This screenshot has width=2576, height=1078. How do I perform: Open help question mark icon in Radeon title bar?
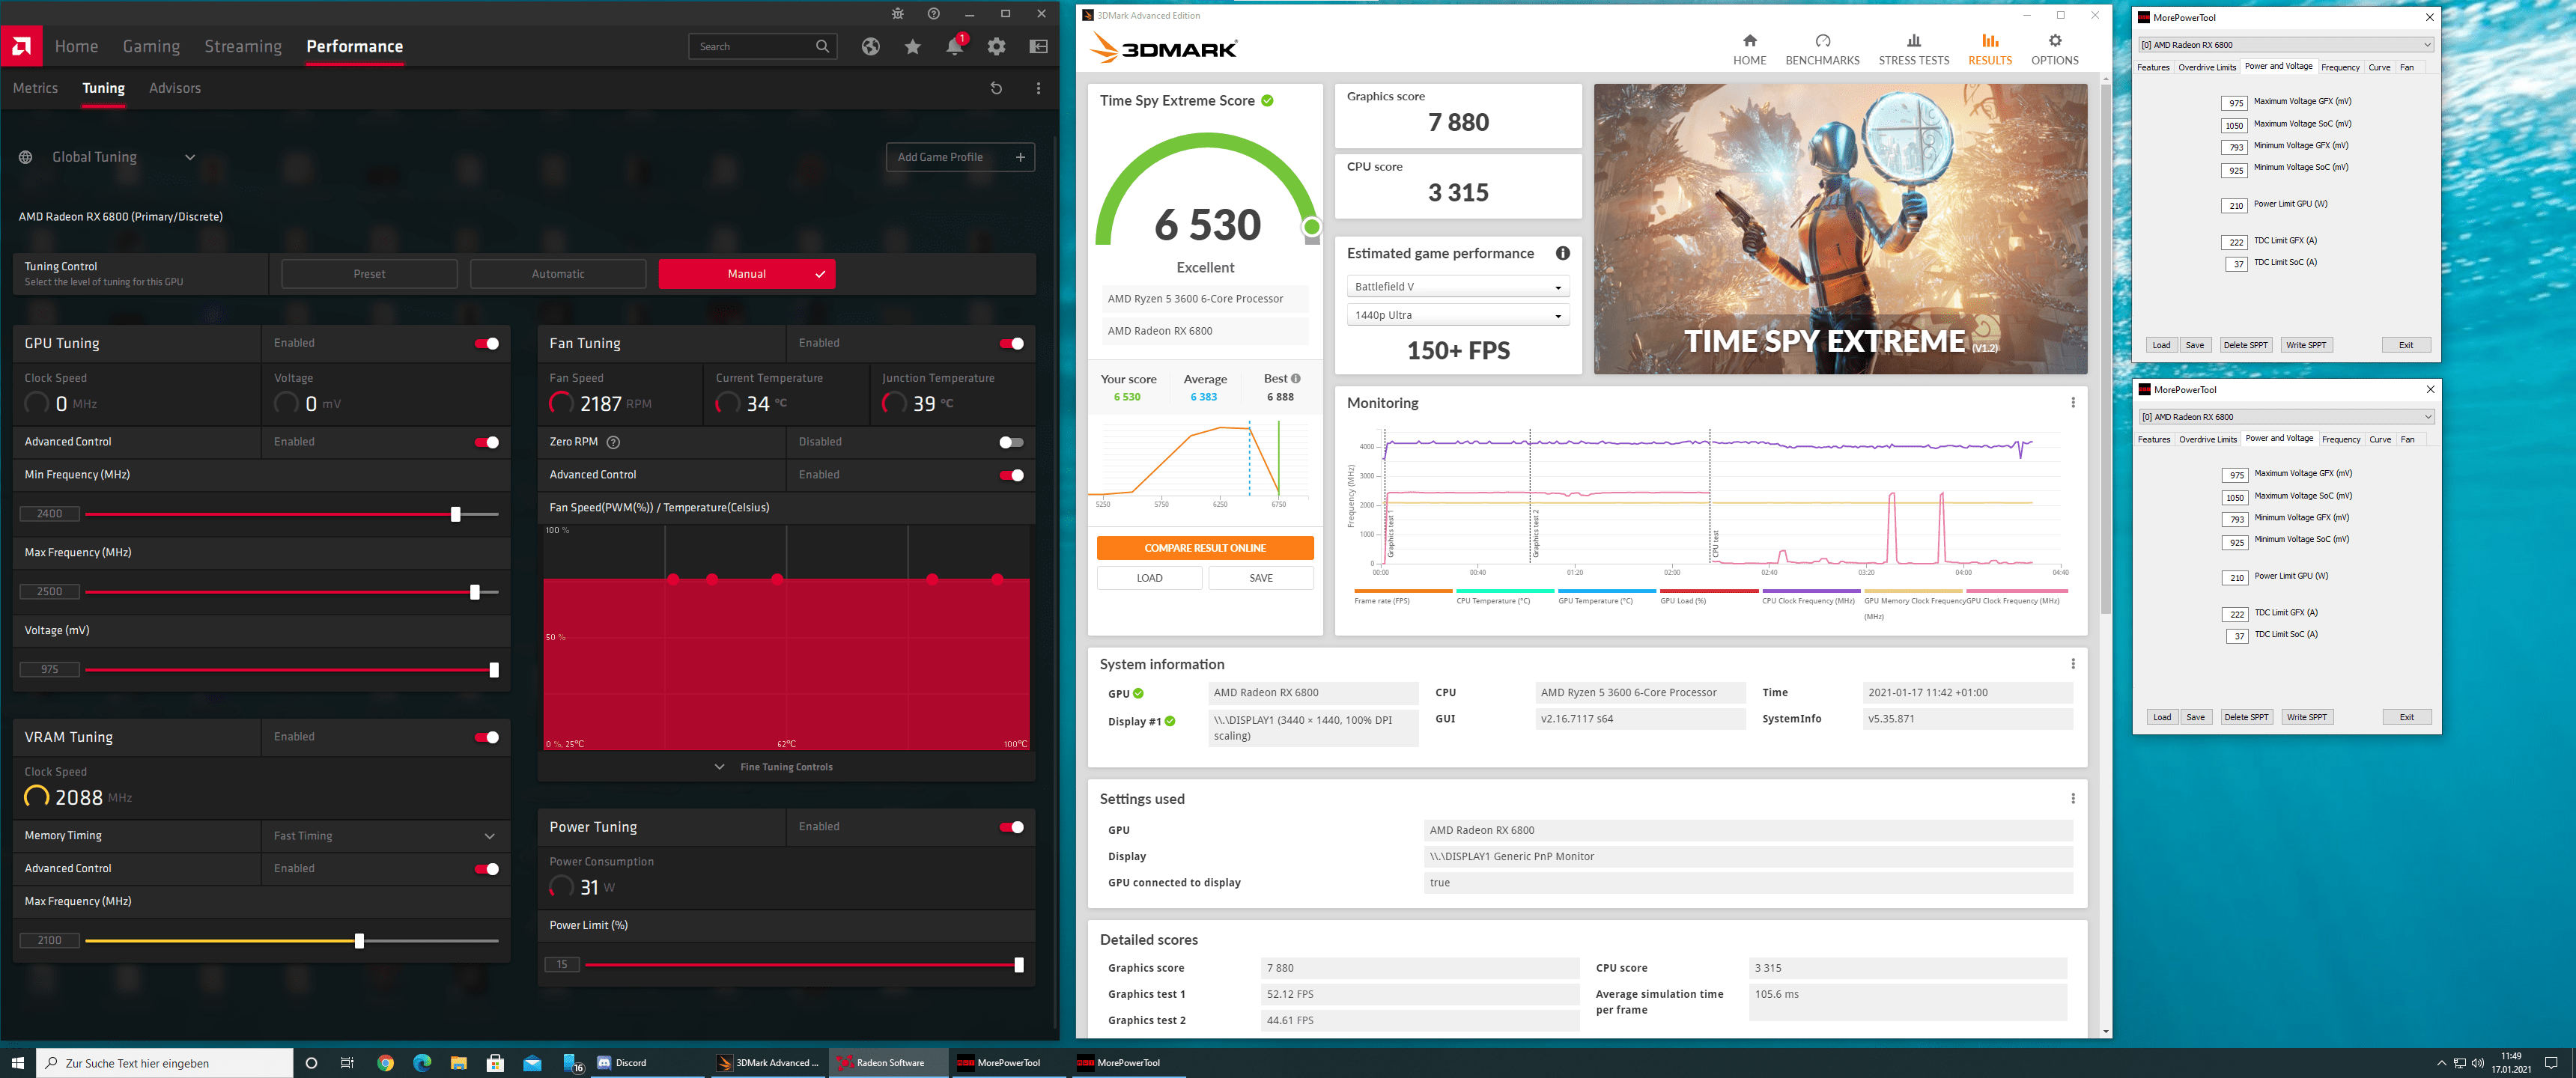[x=933, y=13]
